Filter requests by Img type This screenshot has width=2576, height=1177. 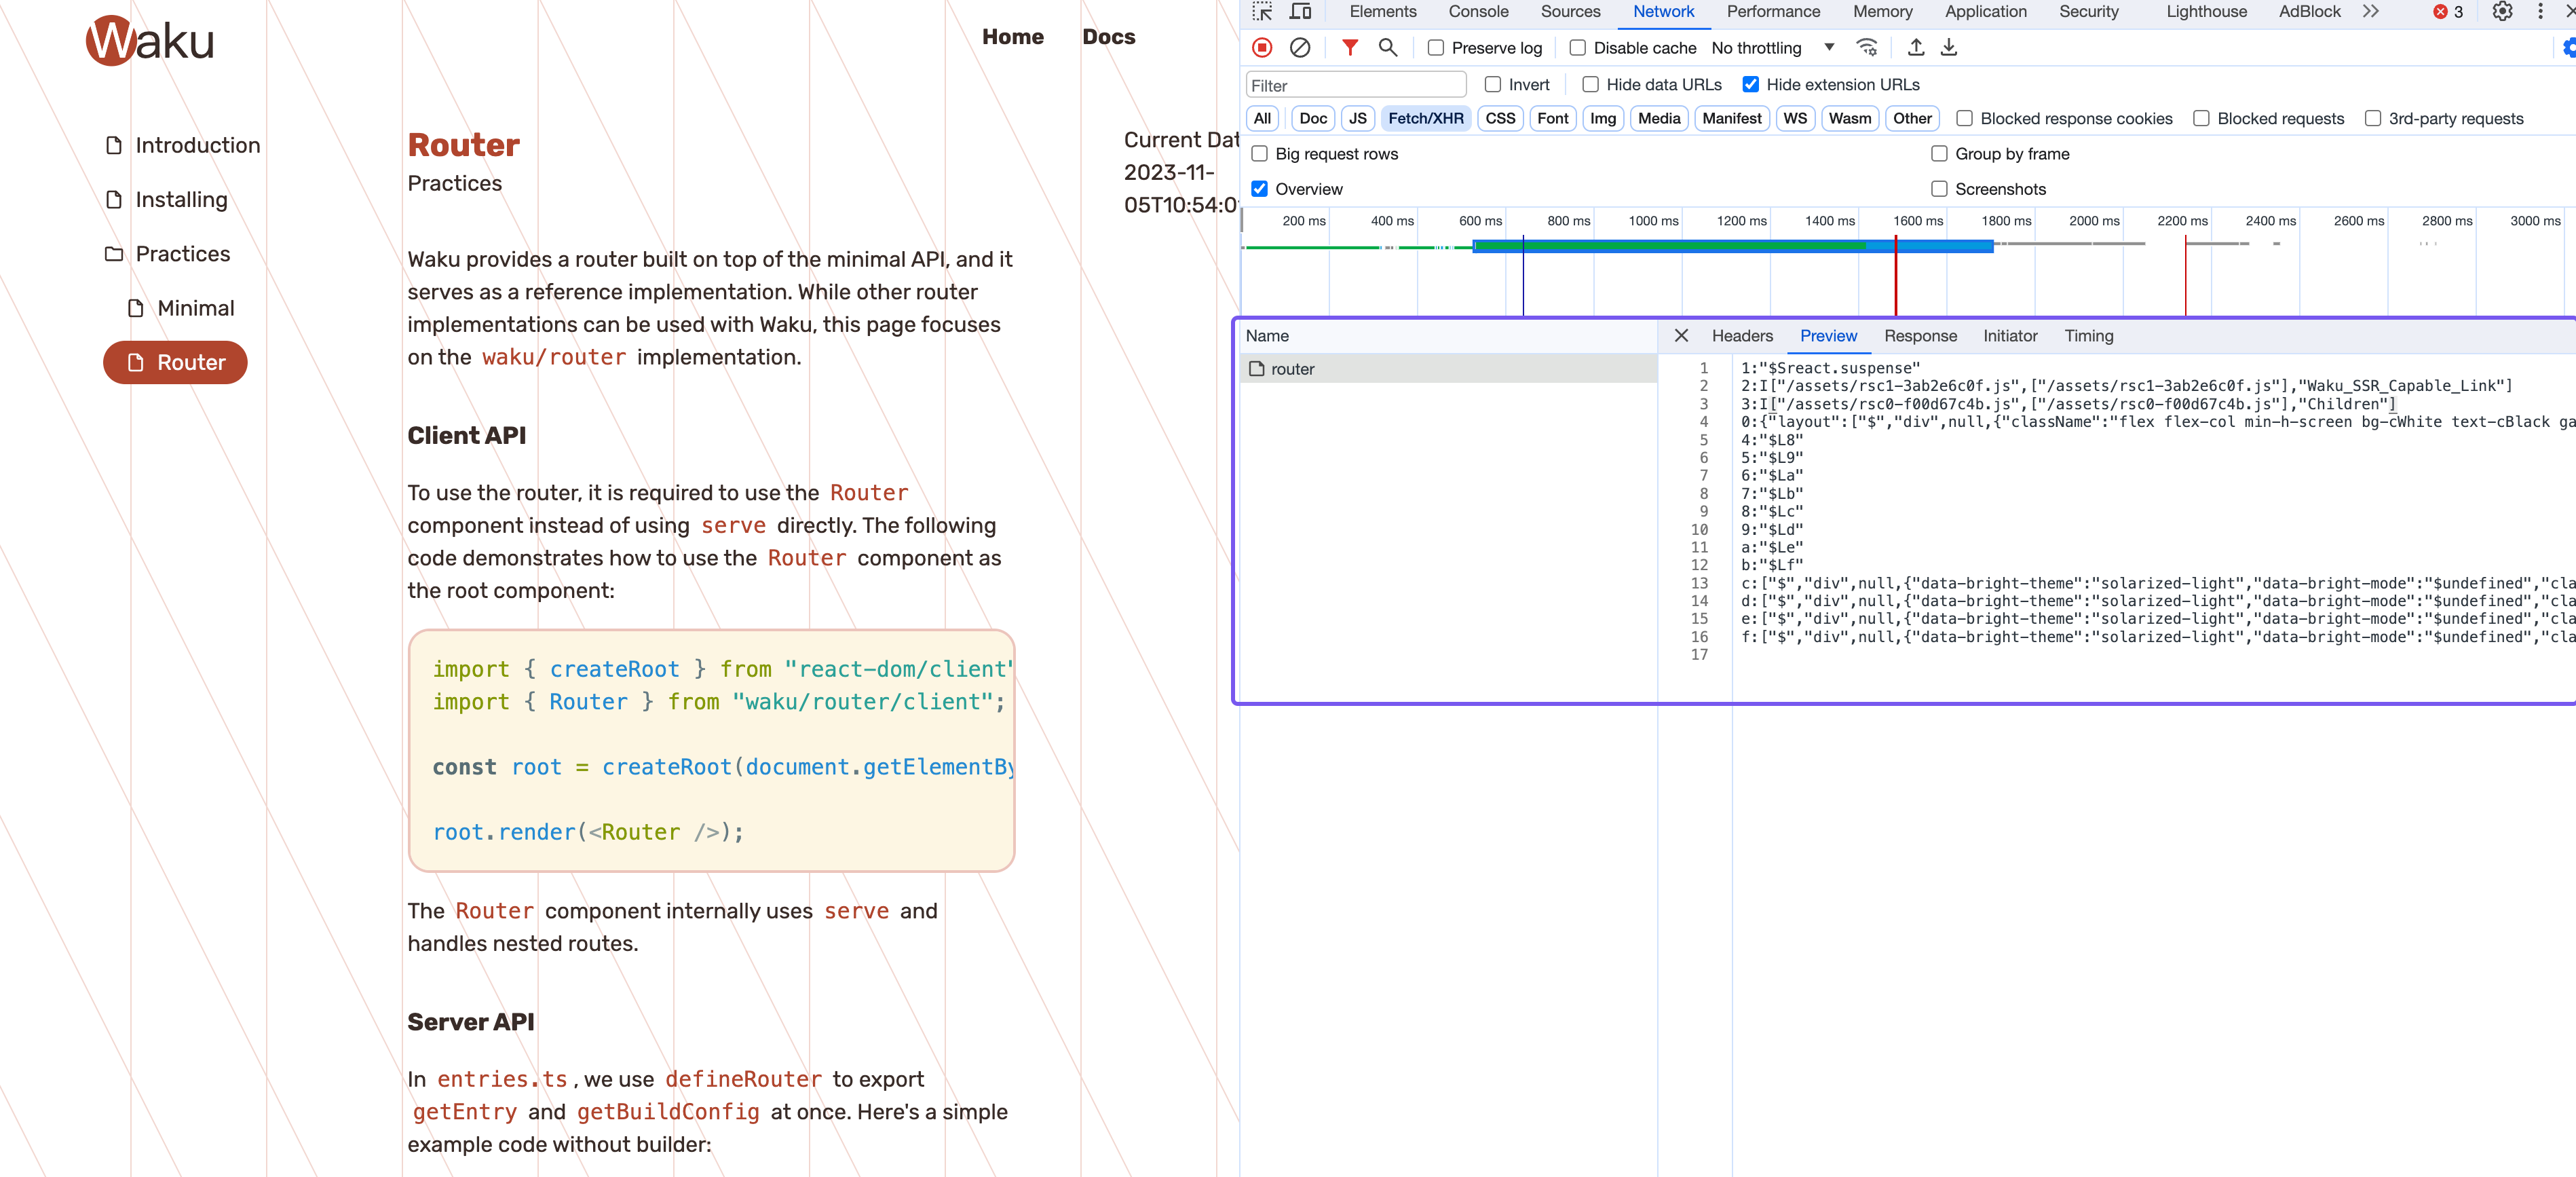[1602, 119]
